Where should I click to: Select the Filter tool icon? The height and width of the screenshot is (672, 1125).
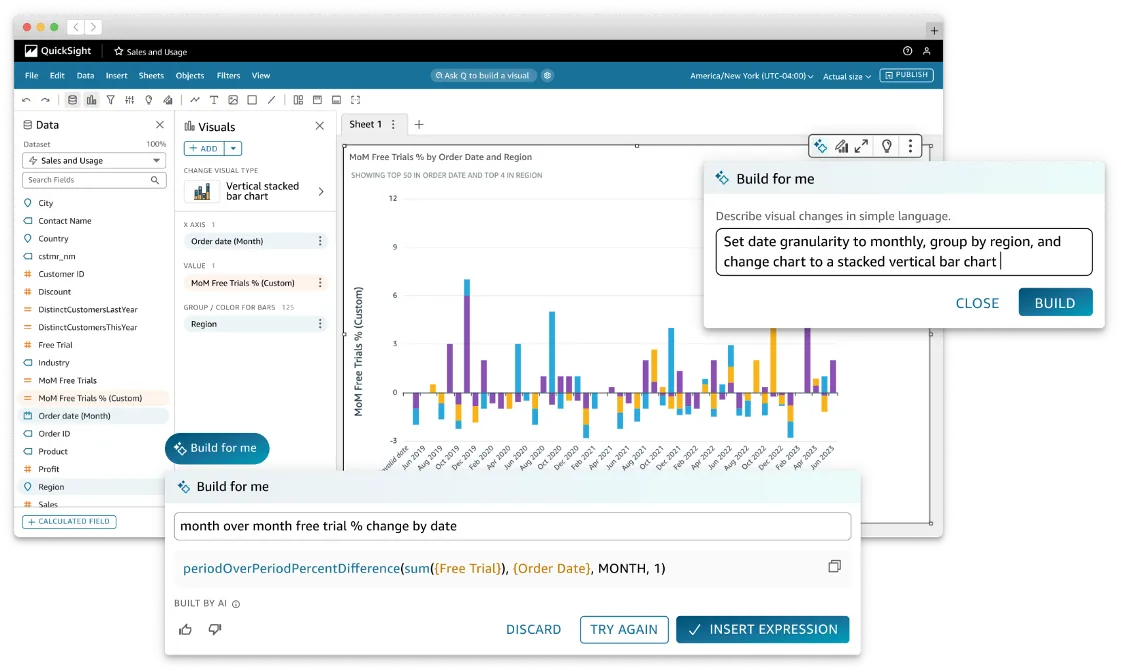tap(110, 99)
